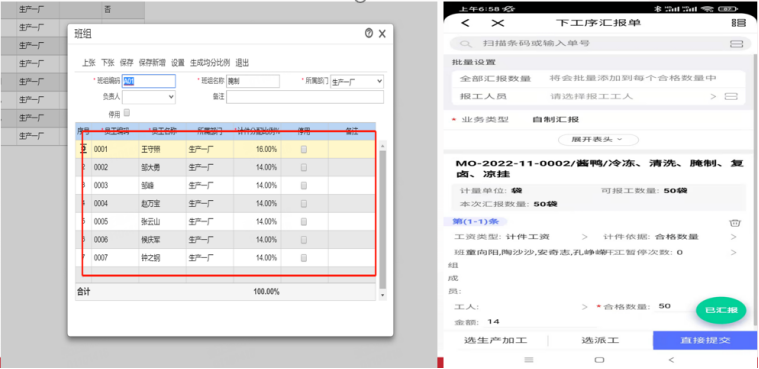
Task: Check 停用 box for employee 0006
Action: click(x=304, y=240)
